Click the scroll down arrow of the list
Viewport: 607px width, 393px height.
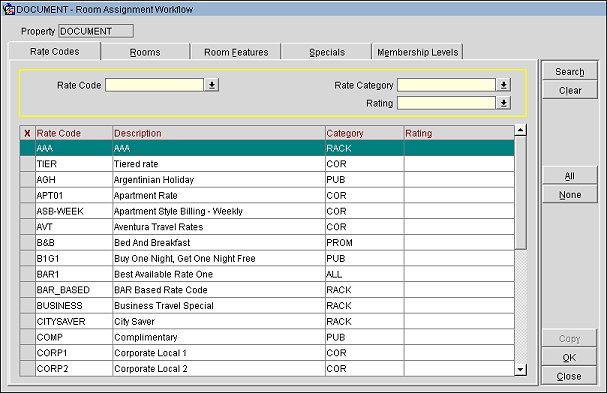tap(520, 370)
